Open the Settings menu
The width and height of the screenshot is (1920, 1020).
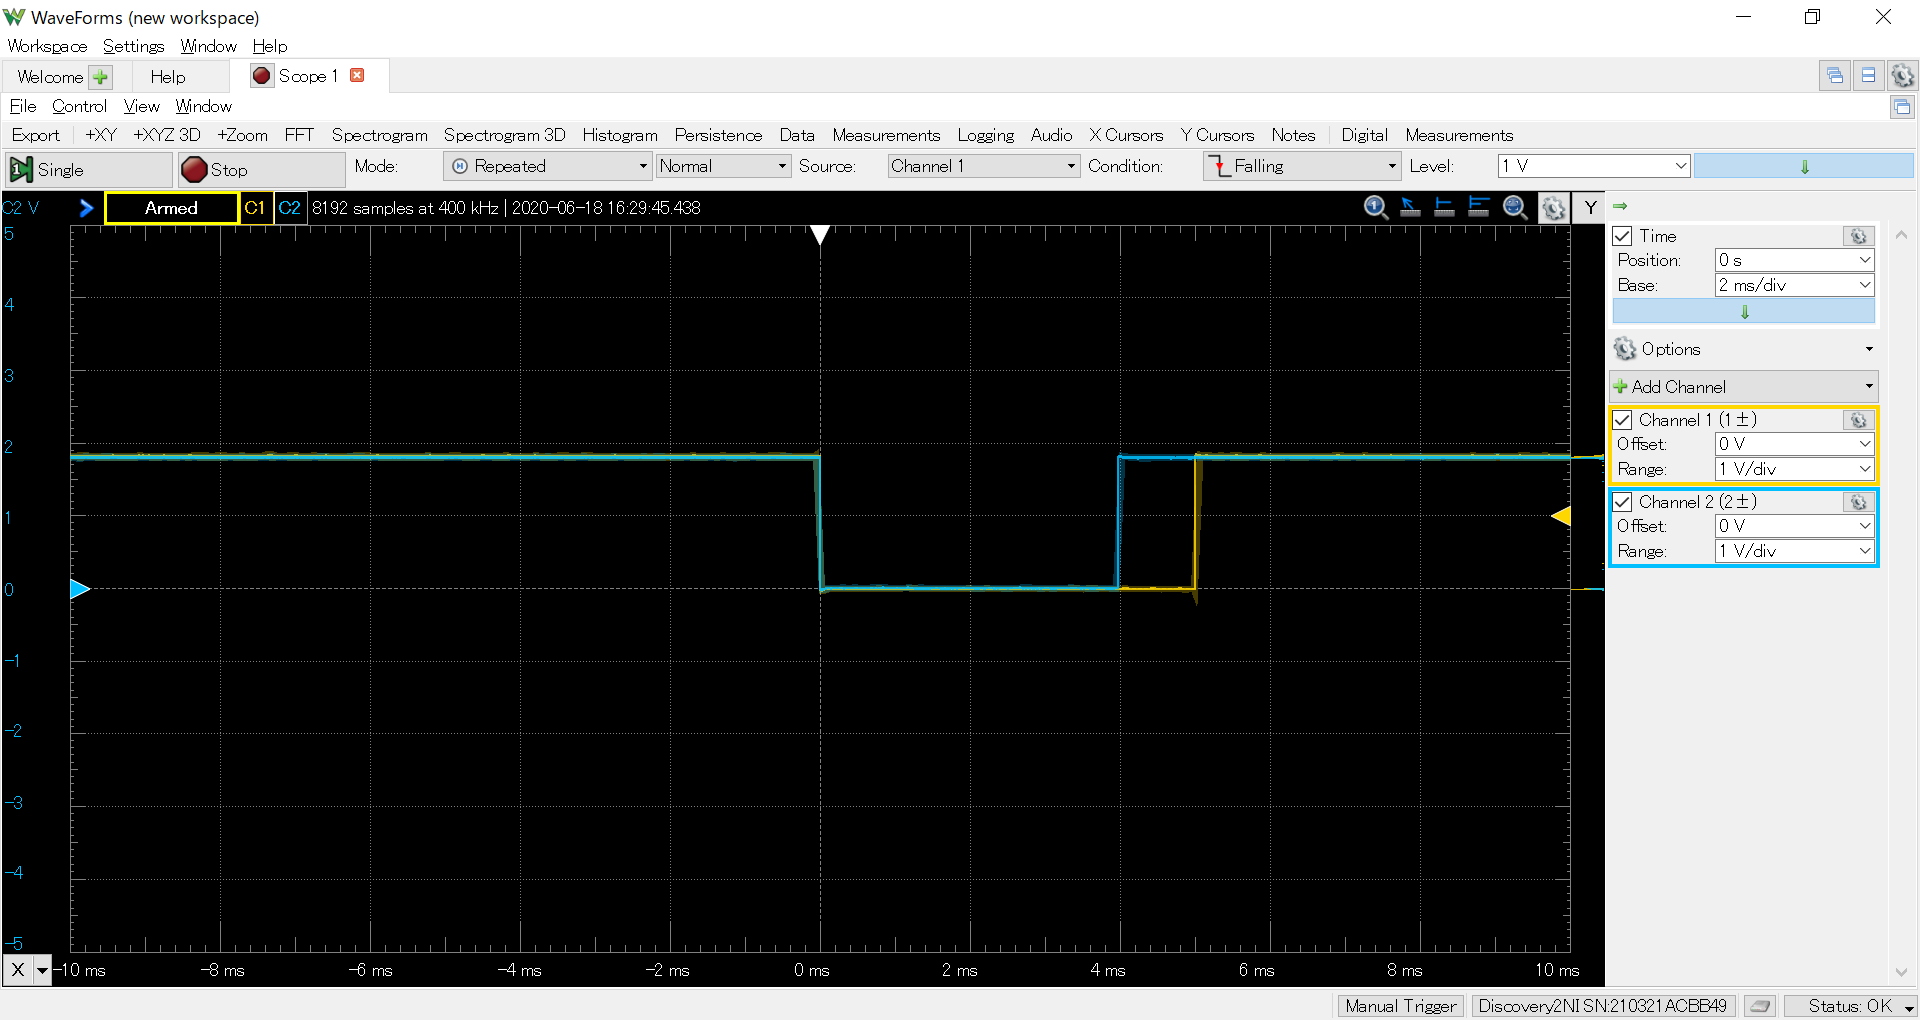pyautogui.click(x=133, y=46)
